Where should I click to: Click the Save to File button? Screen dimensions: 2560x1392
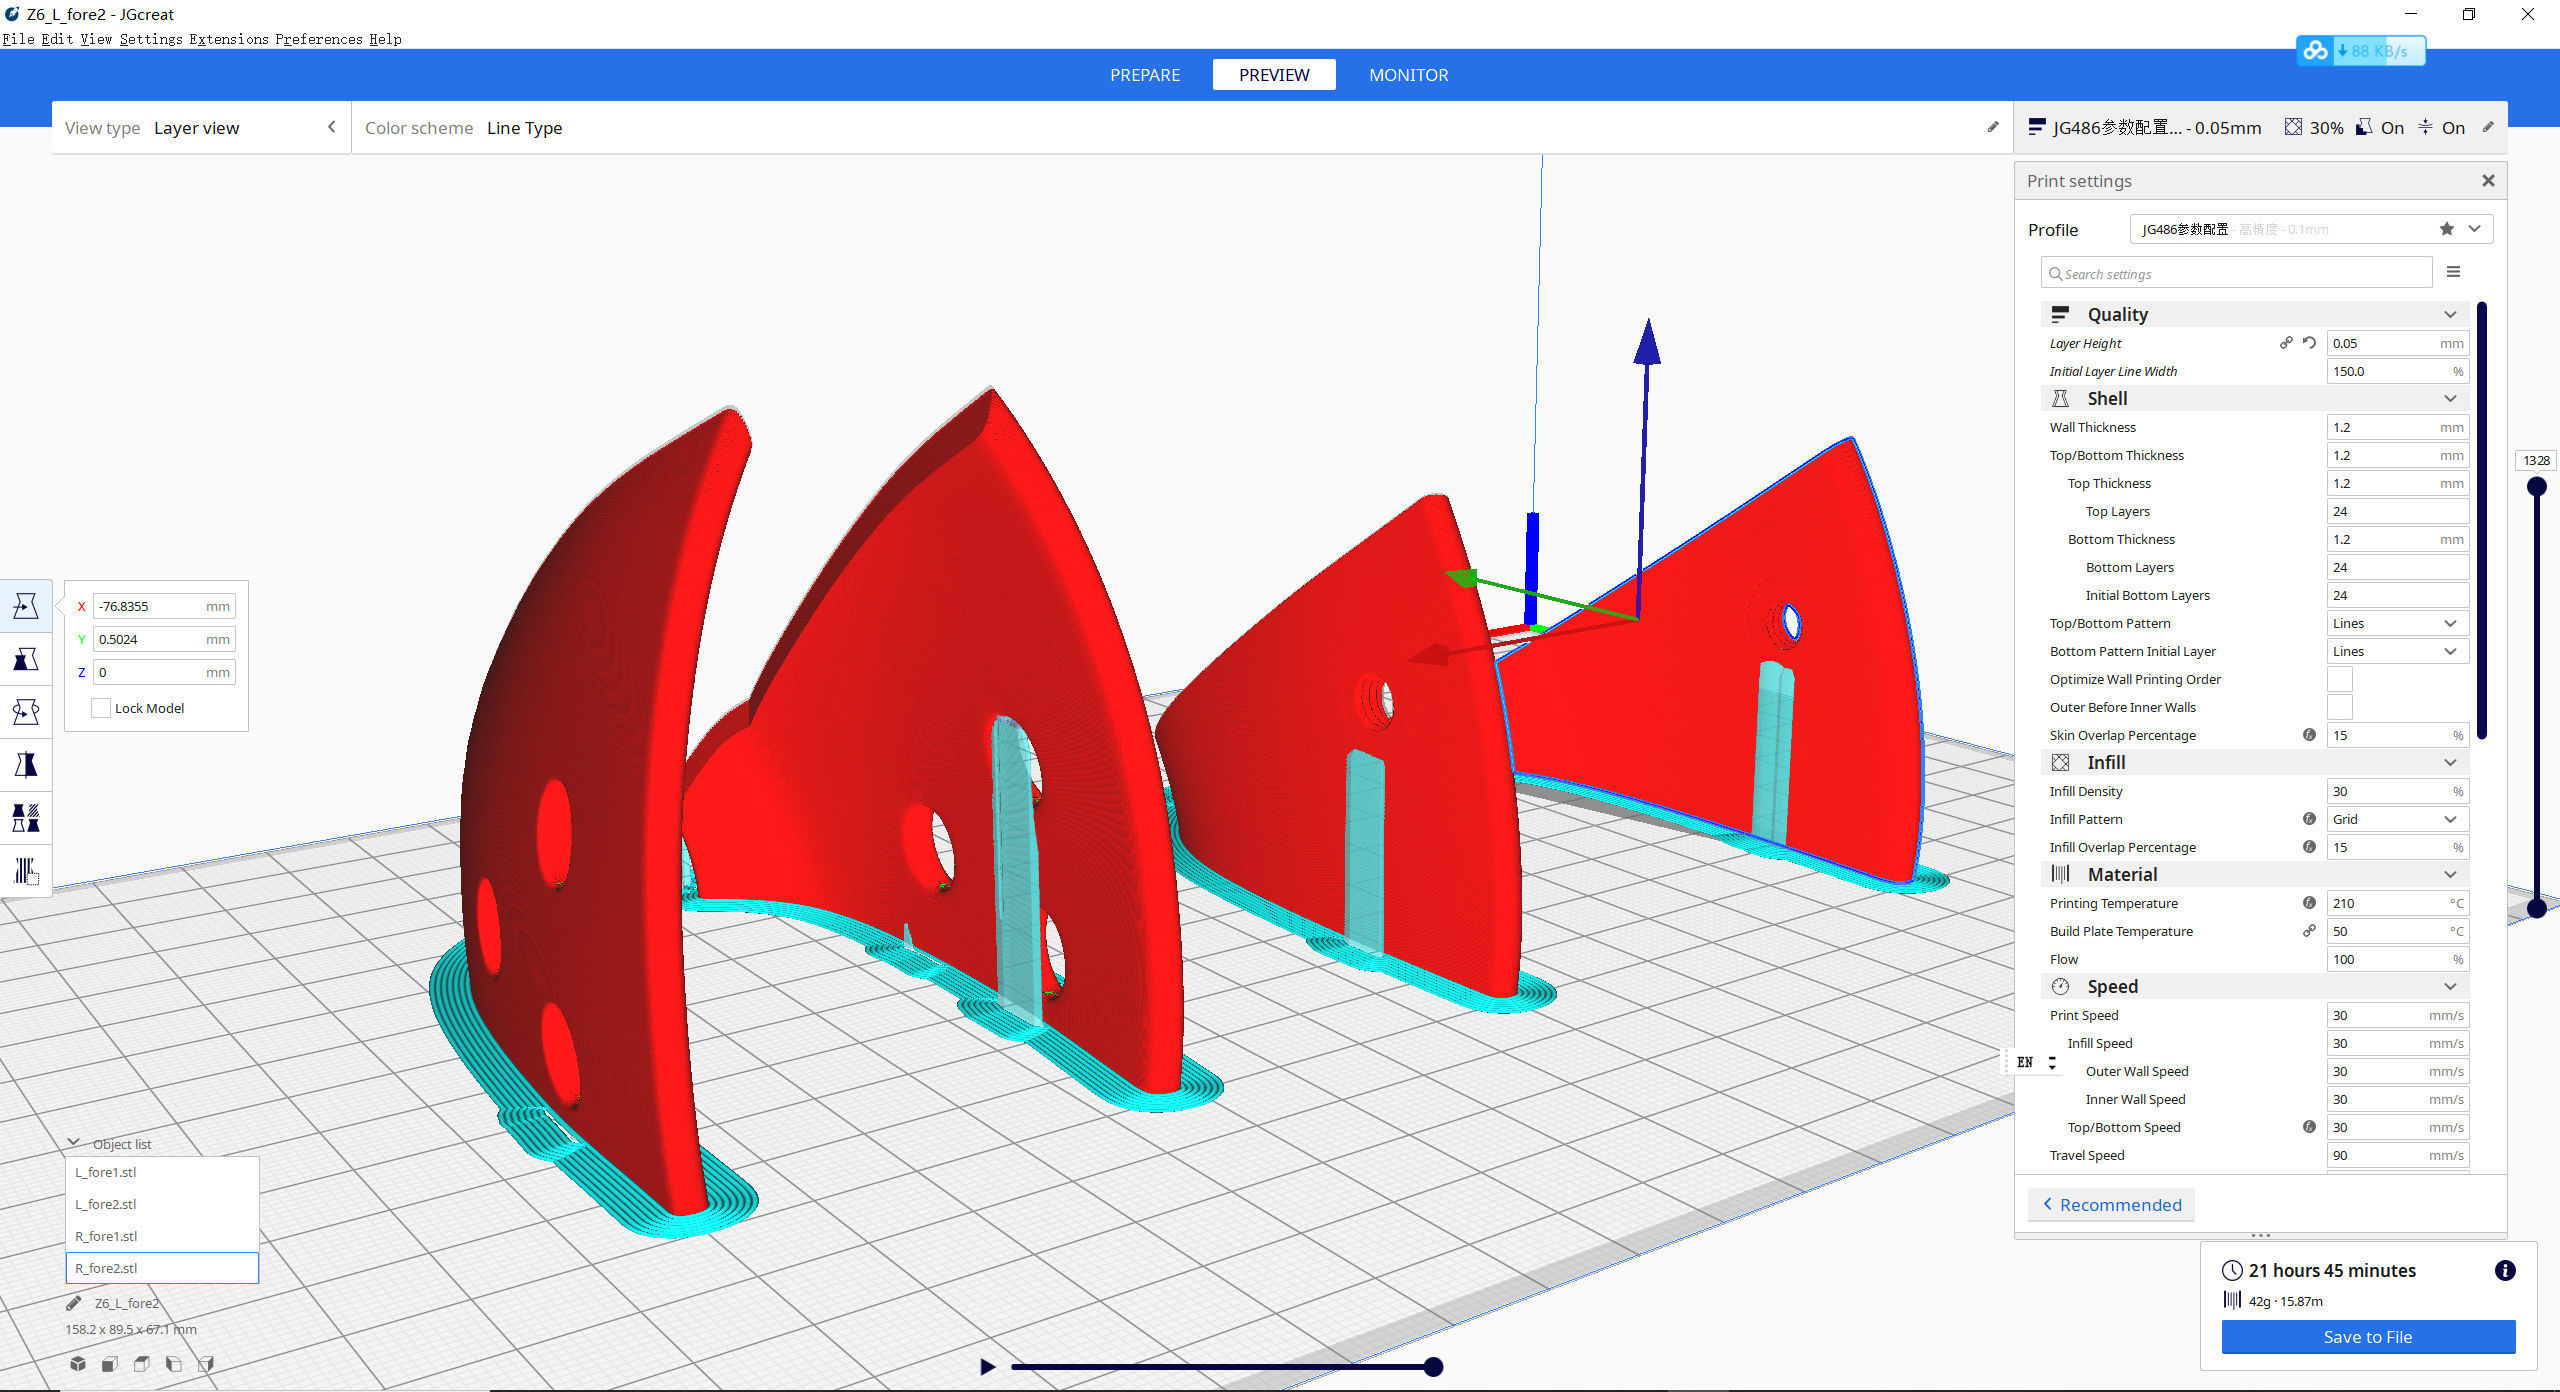tap(2367, 1337)
